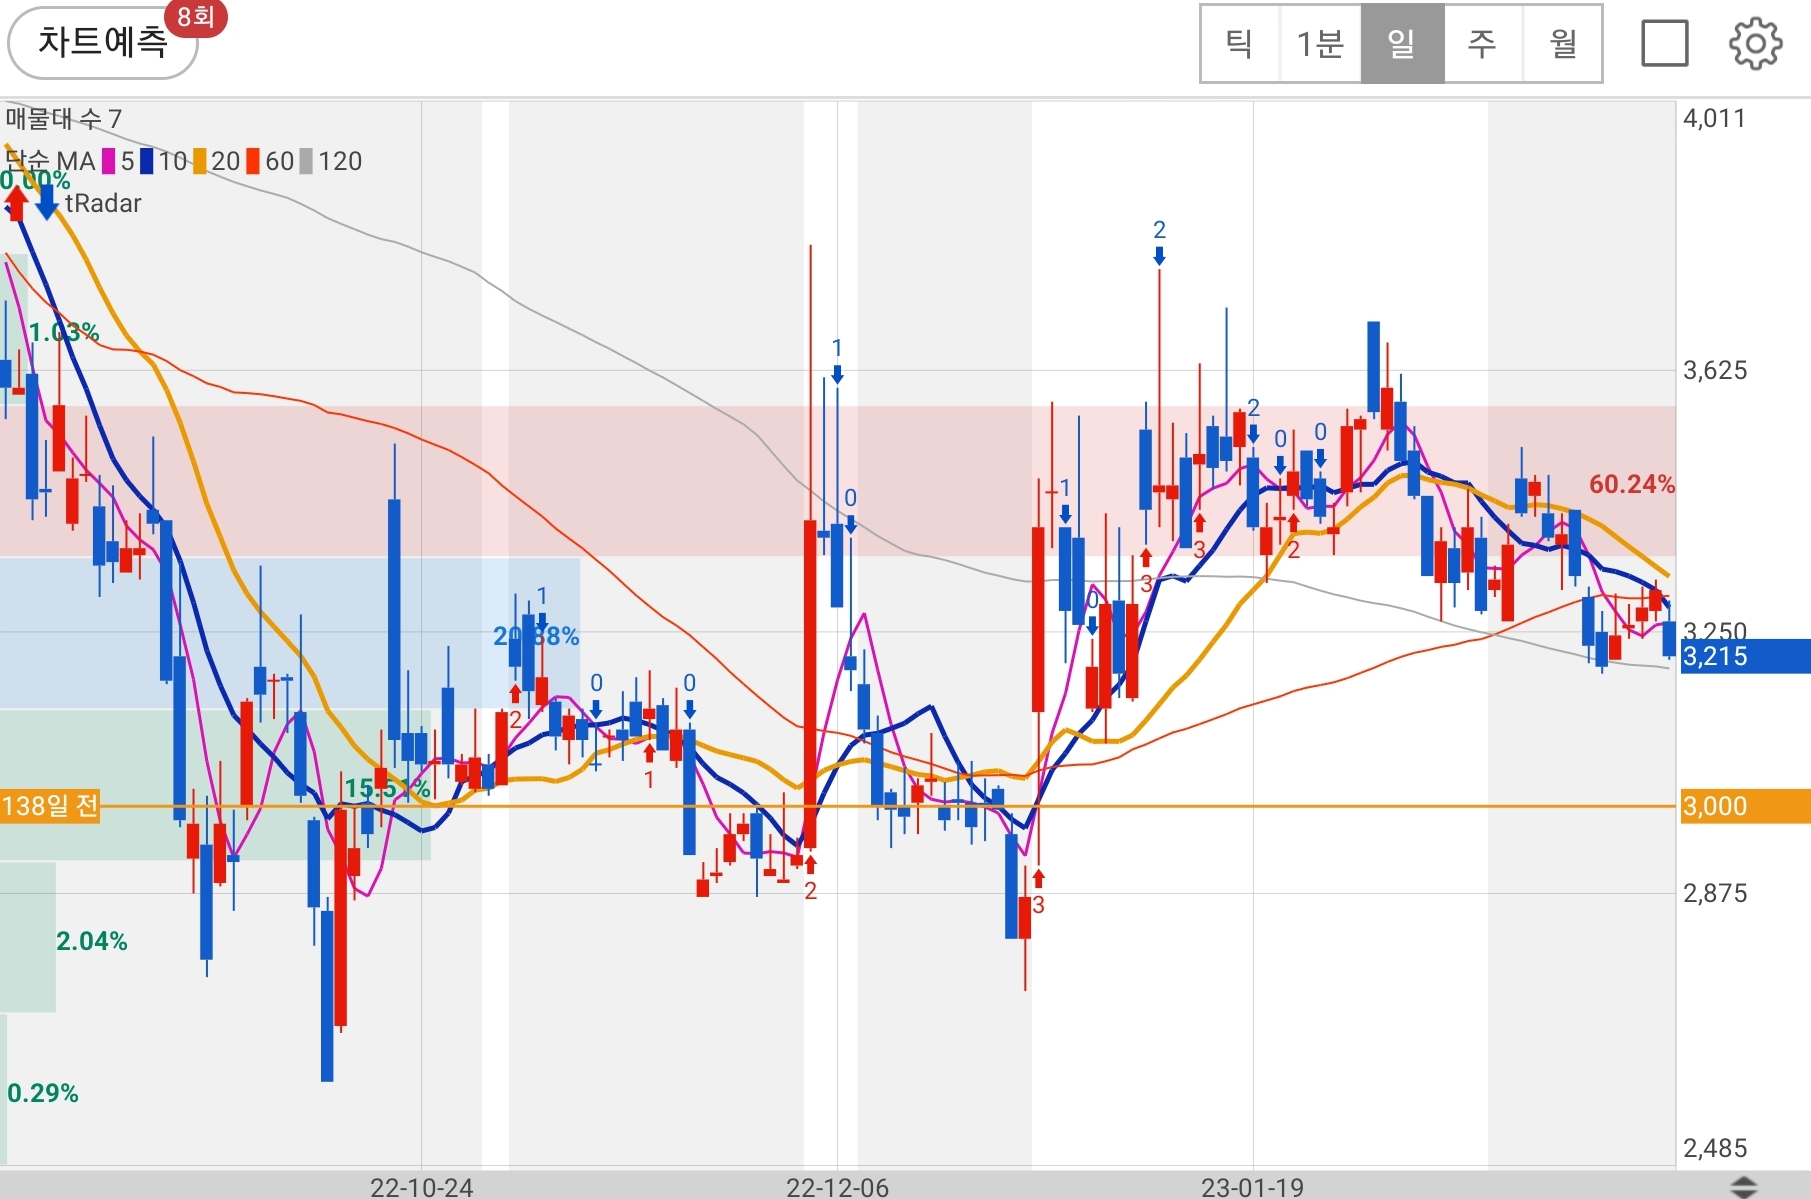The width and height of the screenshot is (1811, 1199).
Task: Click the magenta MA 5 color swatch
Action: pos(108,161)
